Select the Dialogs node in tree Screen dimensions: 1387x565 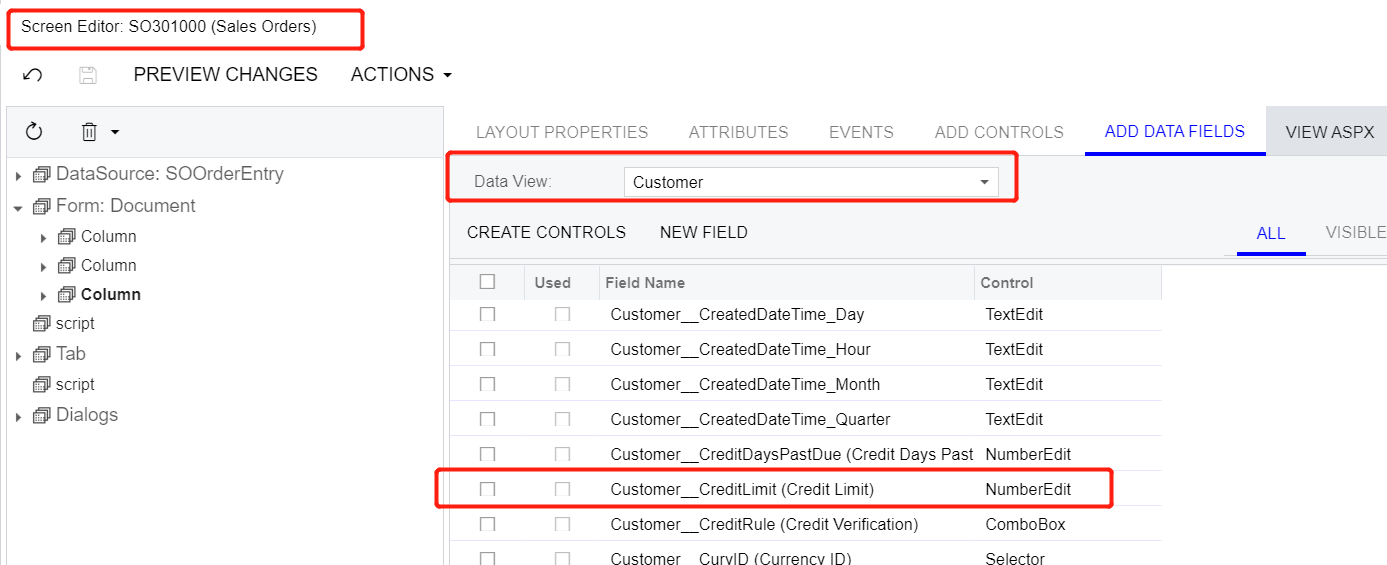tap(87, 415)
